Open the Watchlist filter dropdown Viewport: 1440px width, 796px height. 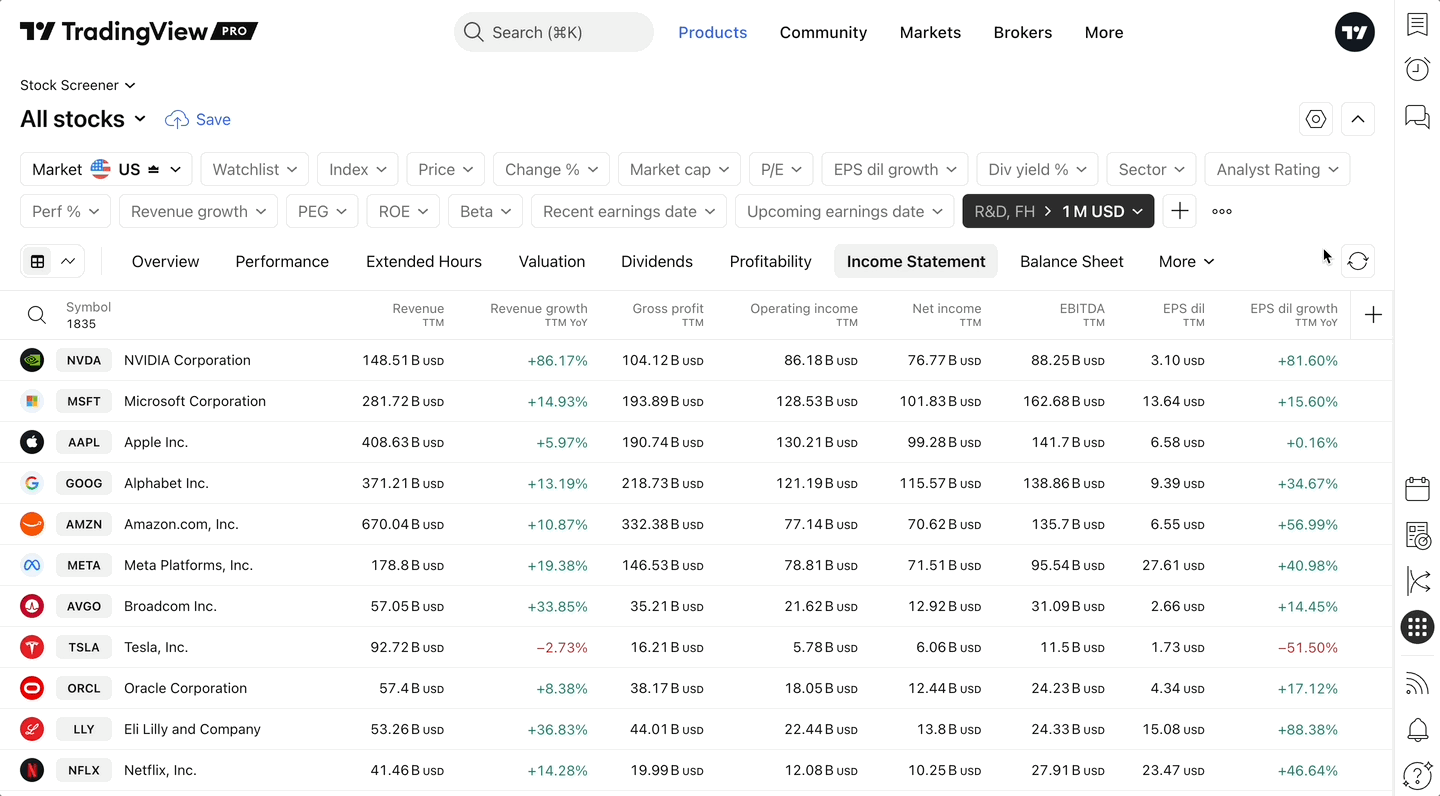(x=254, y=169)
